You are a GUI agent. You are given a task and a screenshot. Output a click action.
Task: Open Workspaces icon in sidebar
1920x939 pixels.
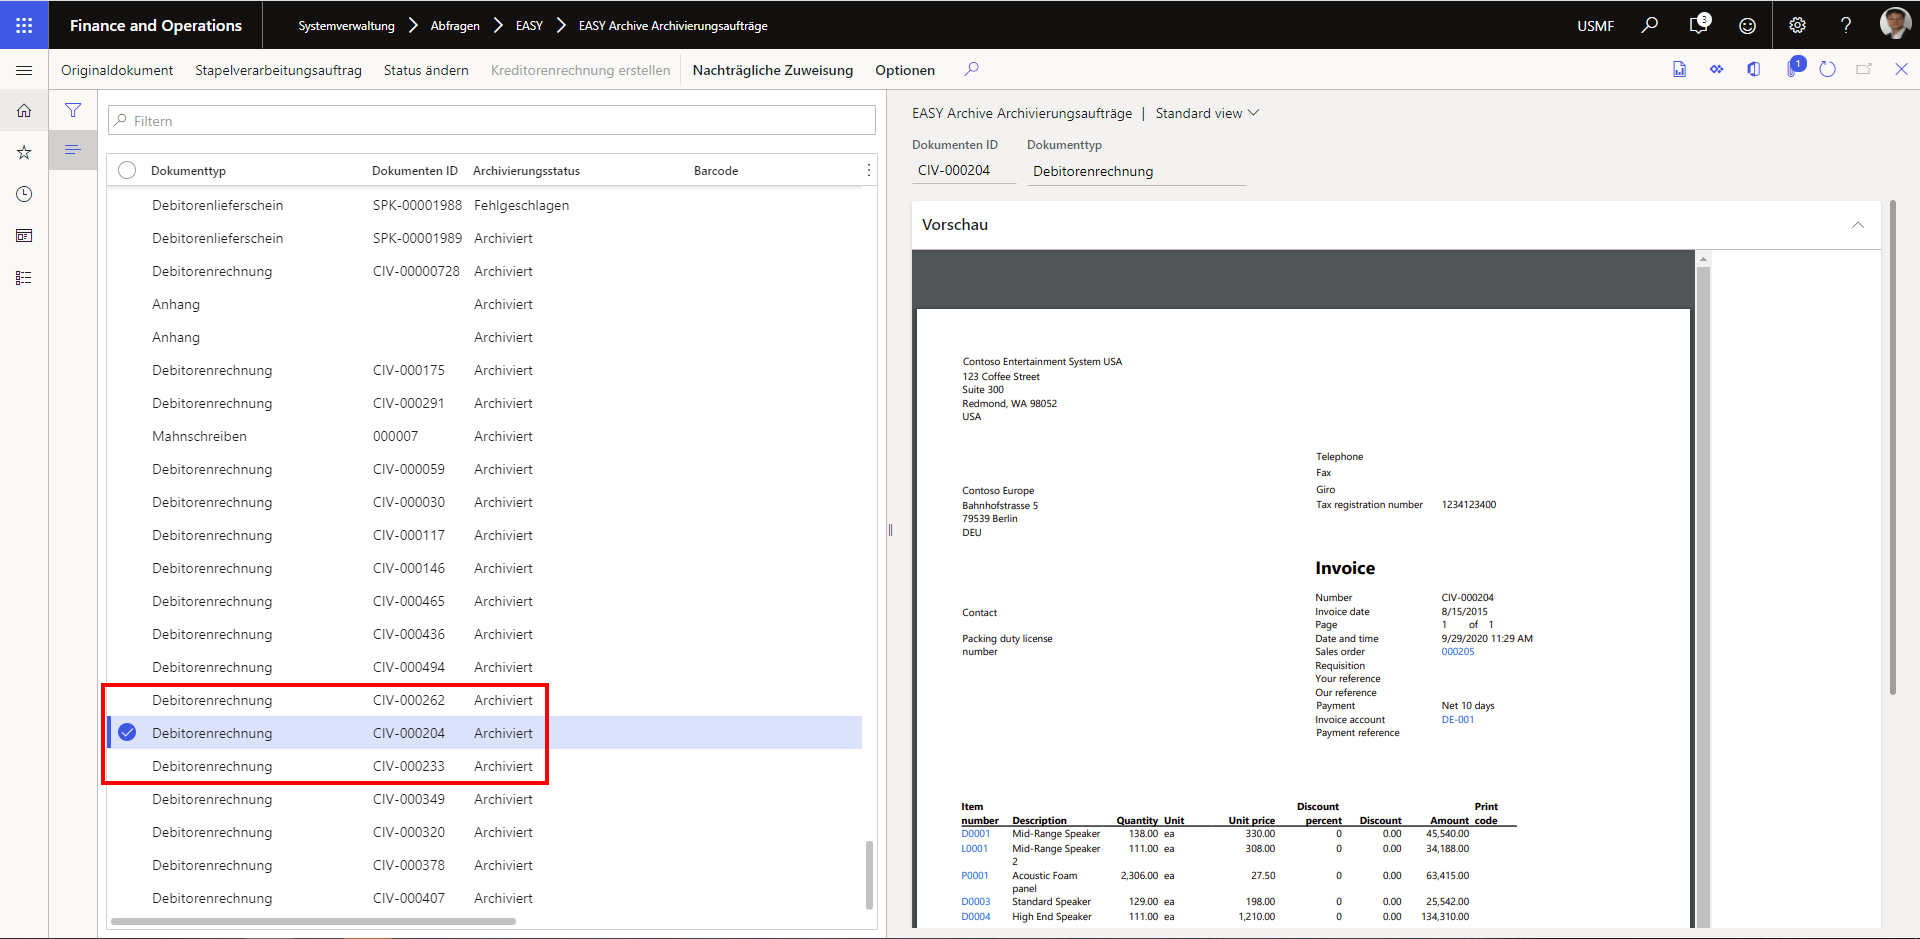(24, 236)
